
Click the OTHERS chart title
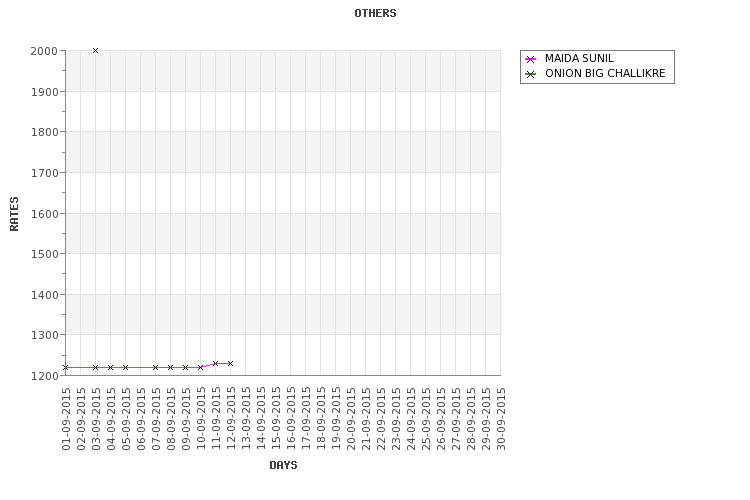tap(375, 13)
